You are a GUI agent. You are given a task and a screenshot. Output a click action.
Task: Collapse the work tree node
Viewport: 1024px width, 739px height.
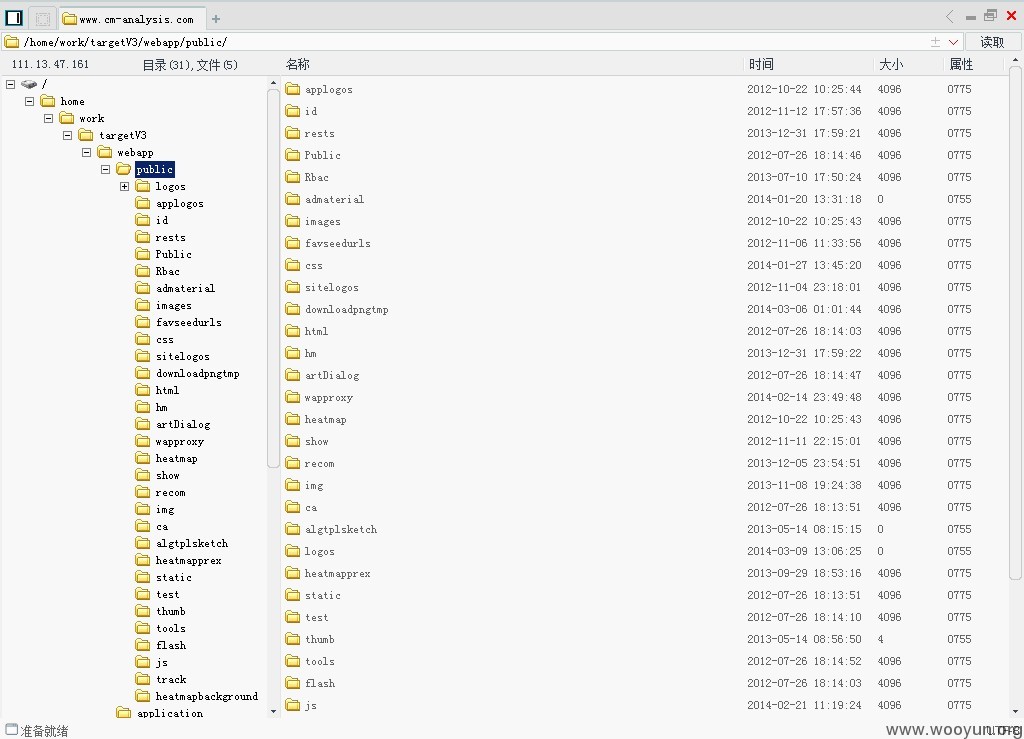(x=48, y=118)
